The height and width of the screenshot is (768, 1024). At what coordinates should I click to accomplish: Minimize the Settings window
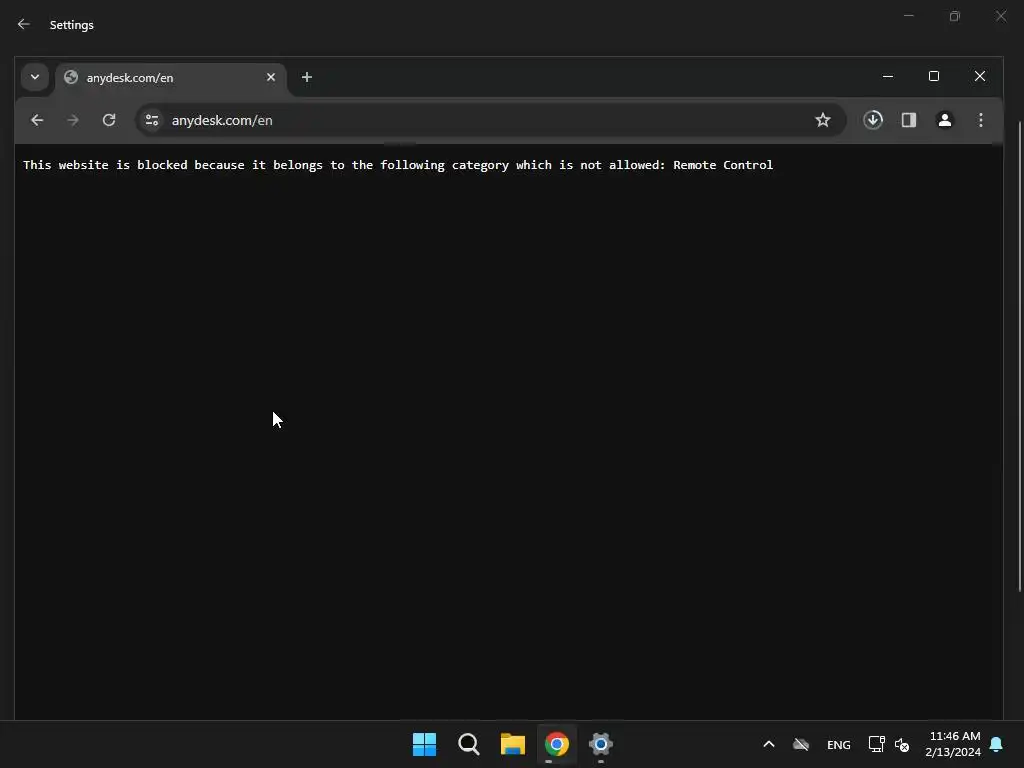click(908, 16)
